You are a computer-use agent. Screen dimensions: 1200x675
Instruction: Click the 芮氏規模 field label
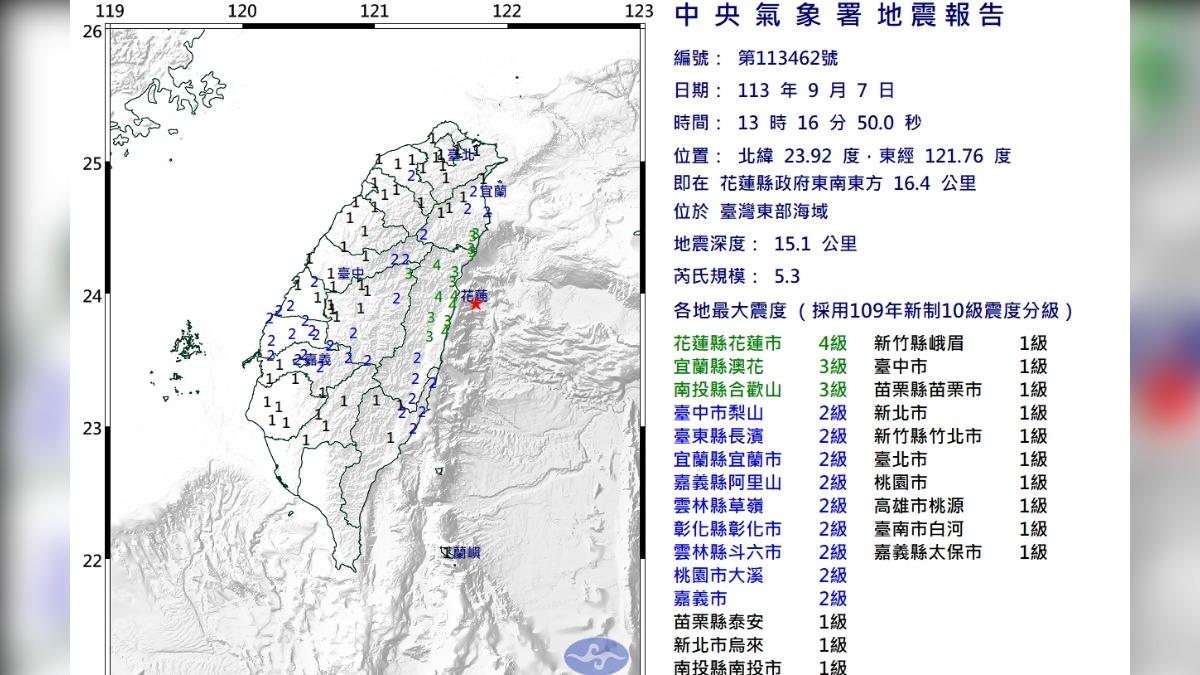coord(718,277)
